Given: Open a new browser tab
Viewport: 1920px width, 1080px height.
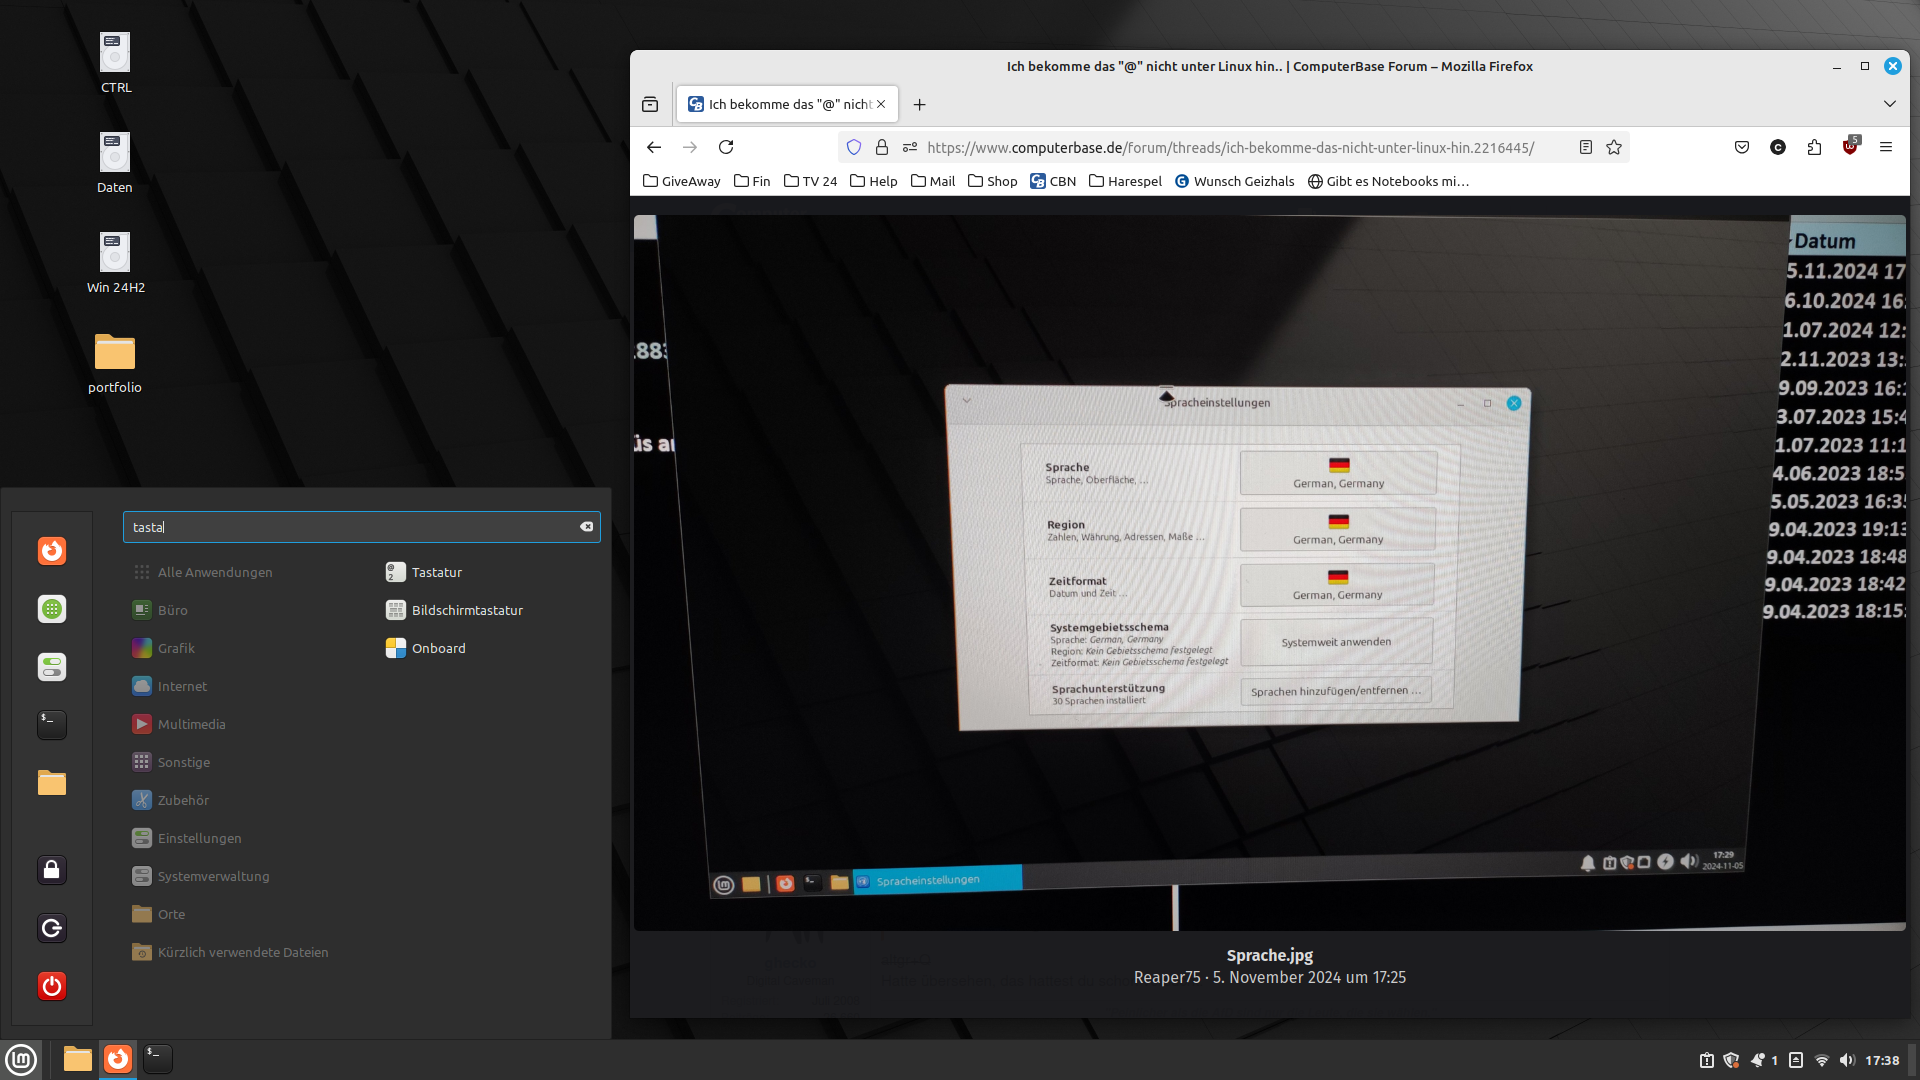Looking at the screenshot, I should (919, 104).
